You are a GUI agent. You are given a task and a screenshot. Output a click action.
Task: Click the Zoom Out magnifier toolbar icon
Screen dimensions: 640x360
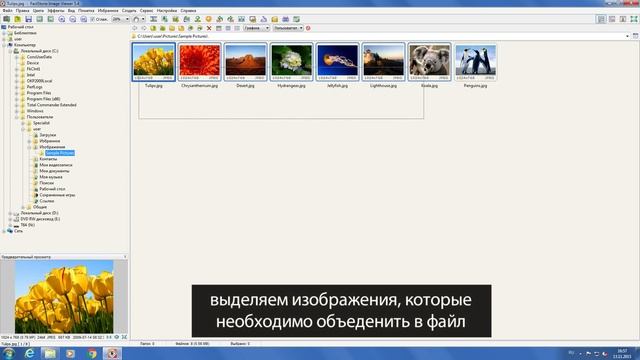click(73, 19)
